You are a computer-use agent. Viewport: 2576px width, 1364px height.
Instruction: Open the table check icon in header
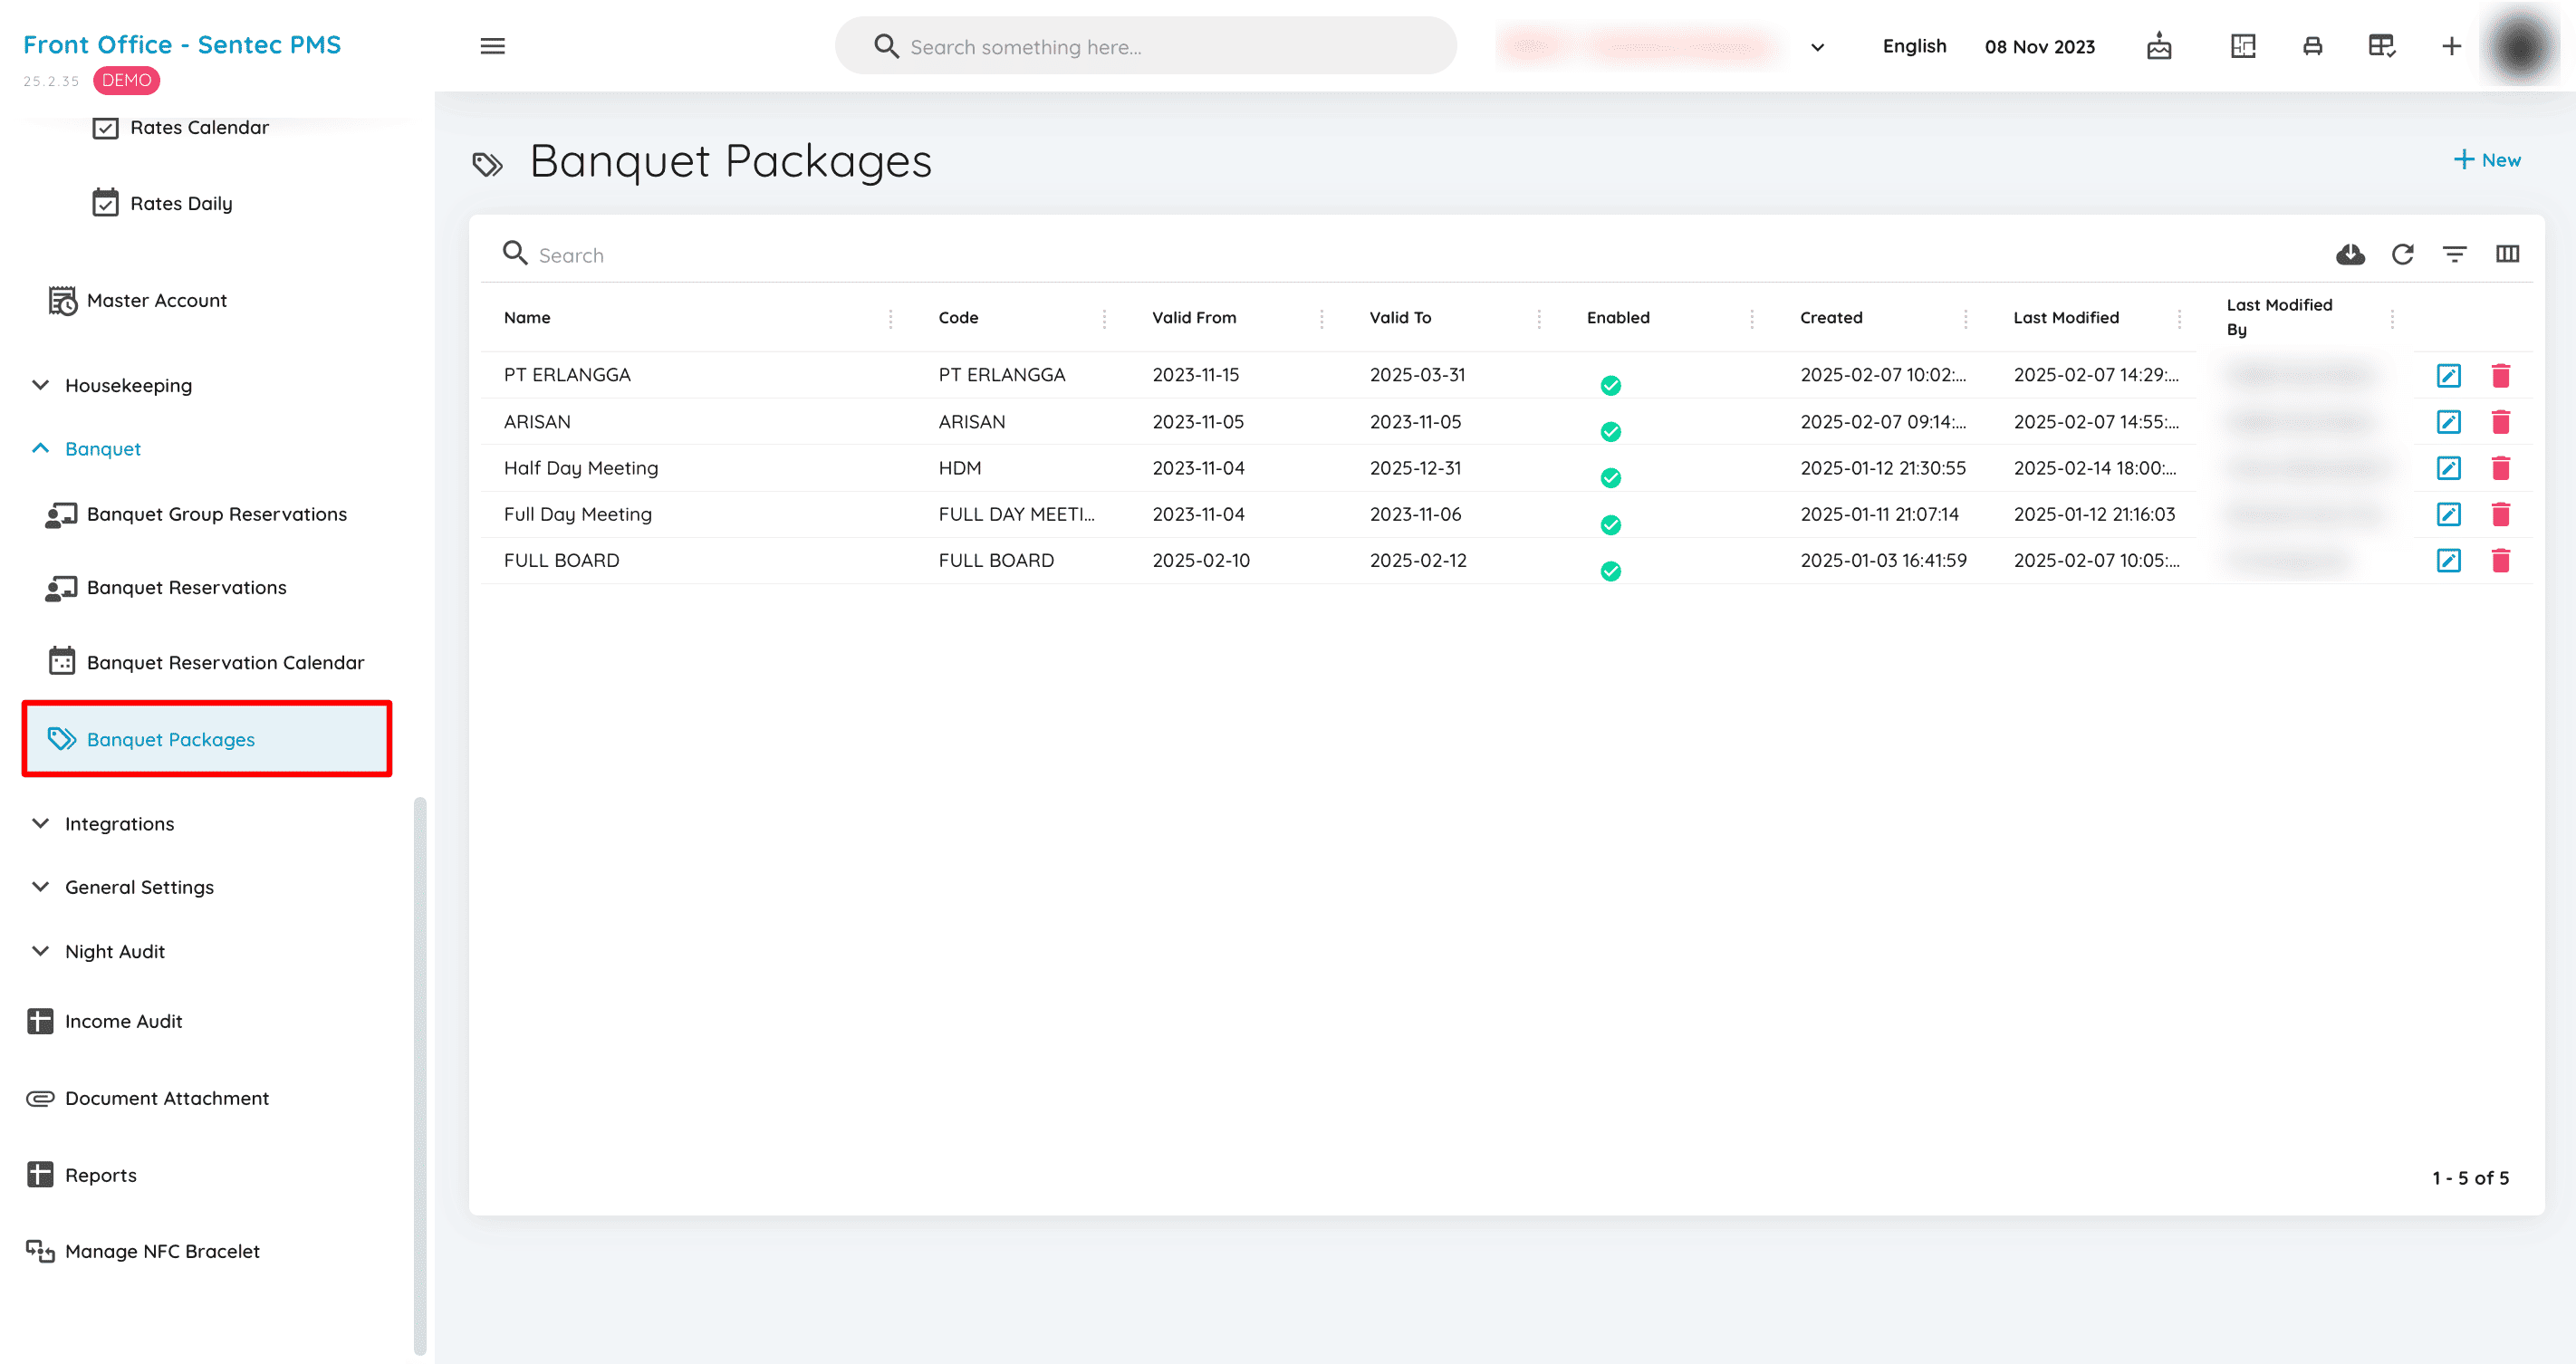click(x=2382, y=46)
